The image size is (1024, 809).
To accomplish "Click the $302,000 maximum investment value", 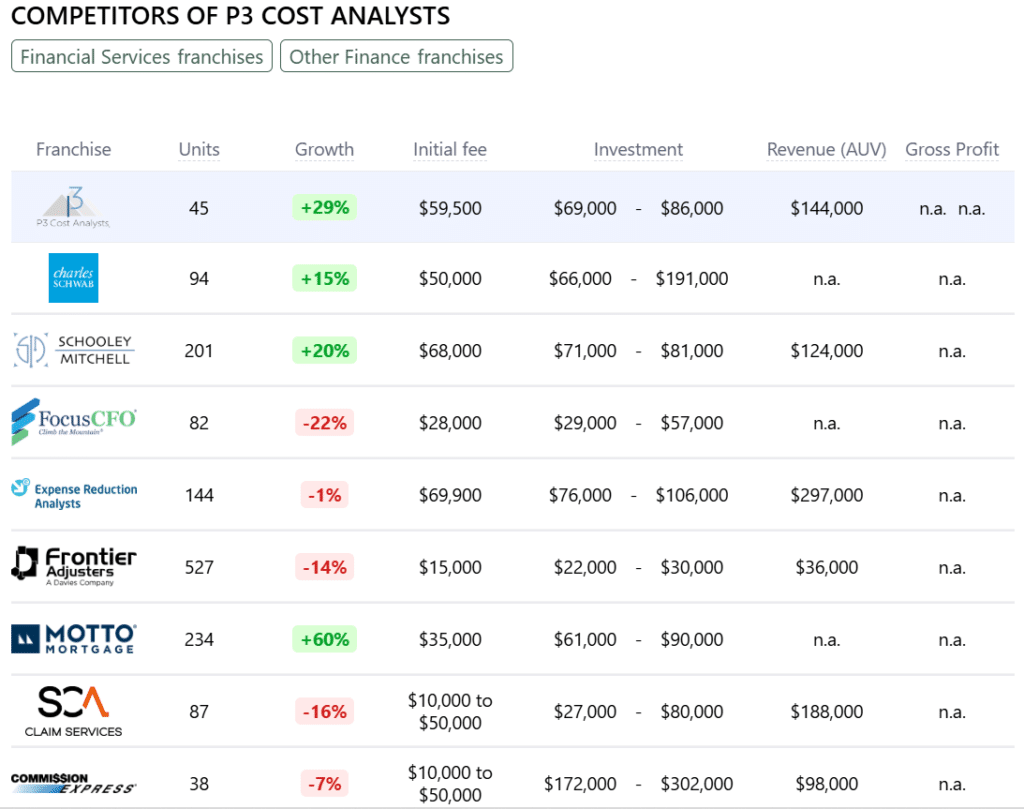I will [x=696, y=784].
